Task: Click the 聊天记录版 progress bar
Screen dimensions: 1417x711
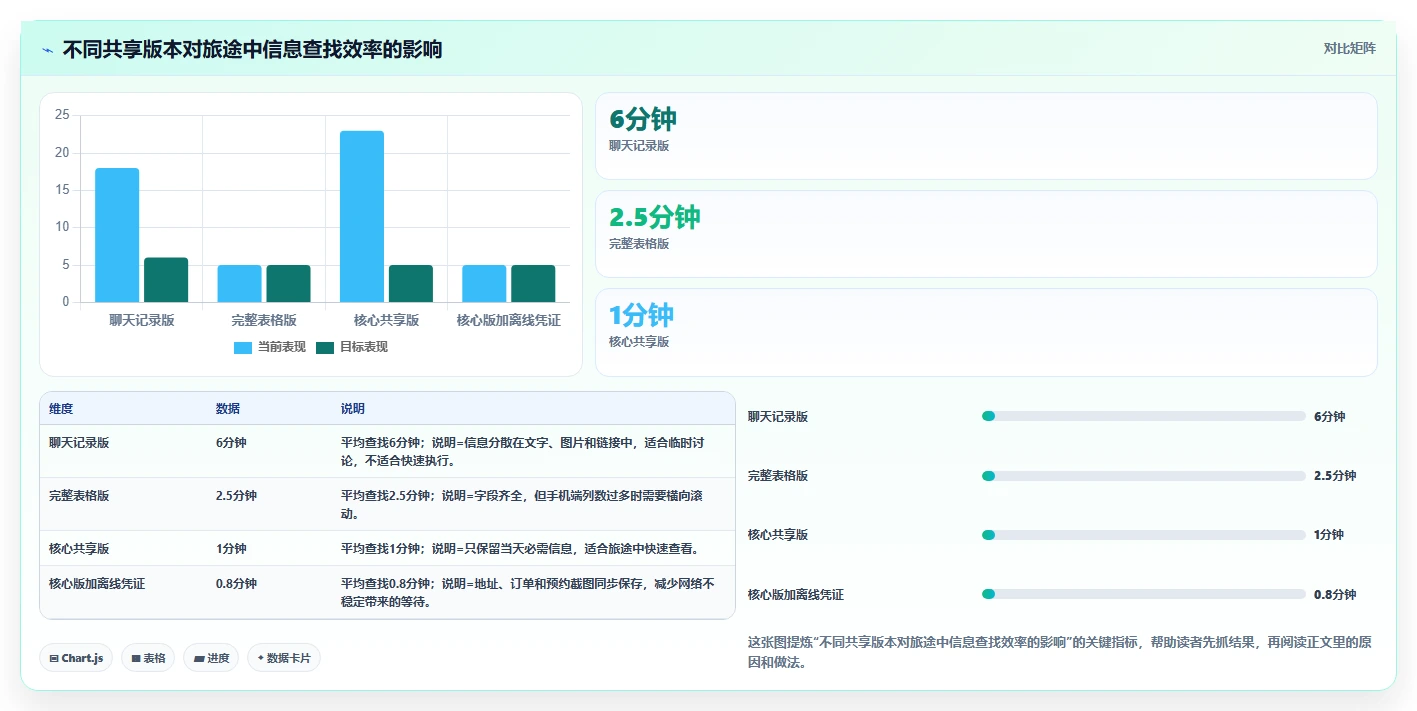Action: point(1144,416)
